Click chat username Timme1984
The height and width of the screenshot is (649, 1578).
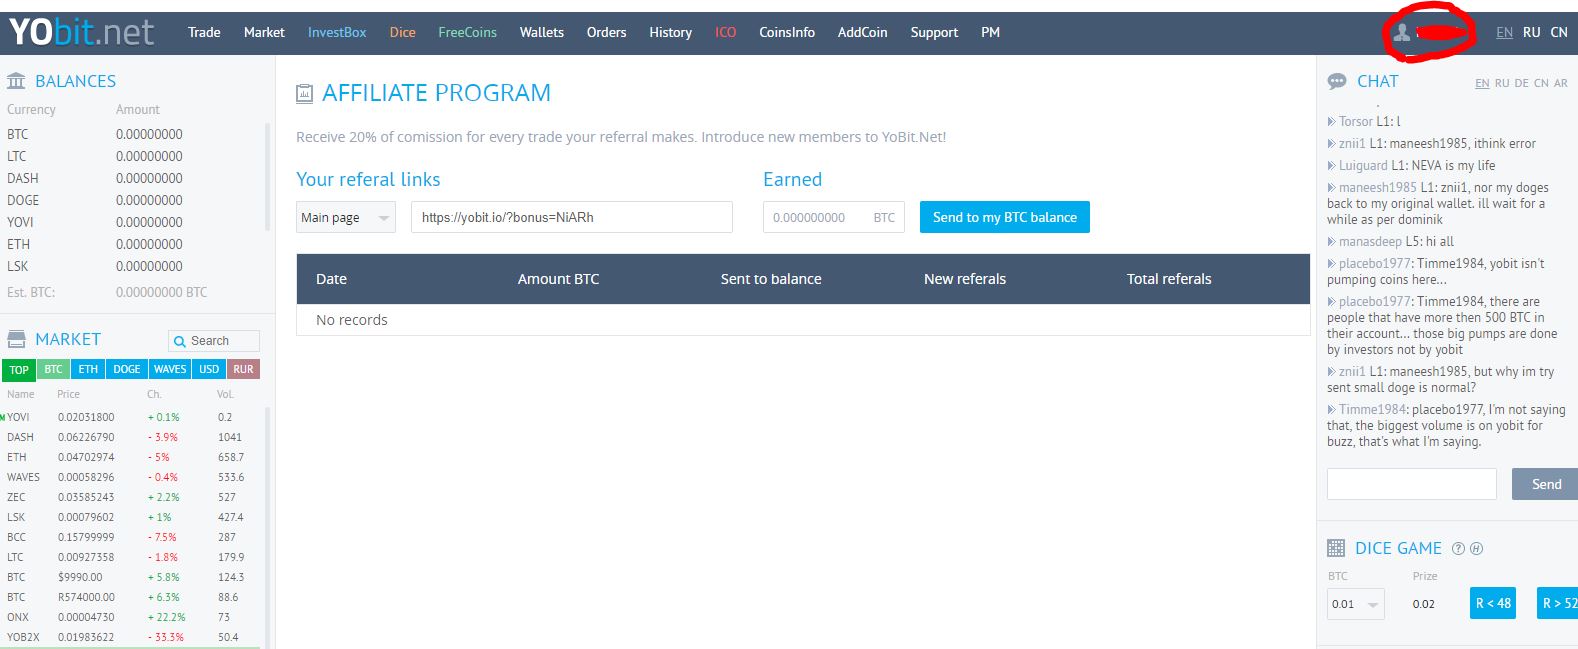[x=1373, y=409]
